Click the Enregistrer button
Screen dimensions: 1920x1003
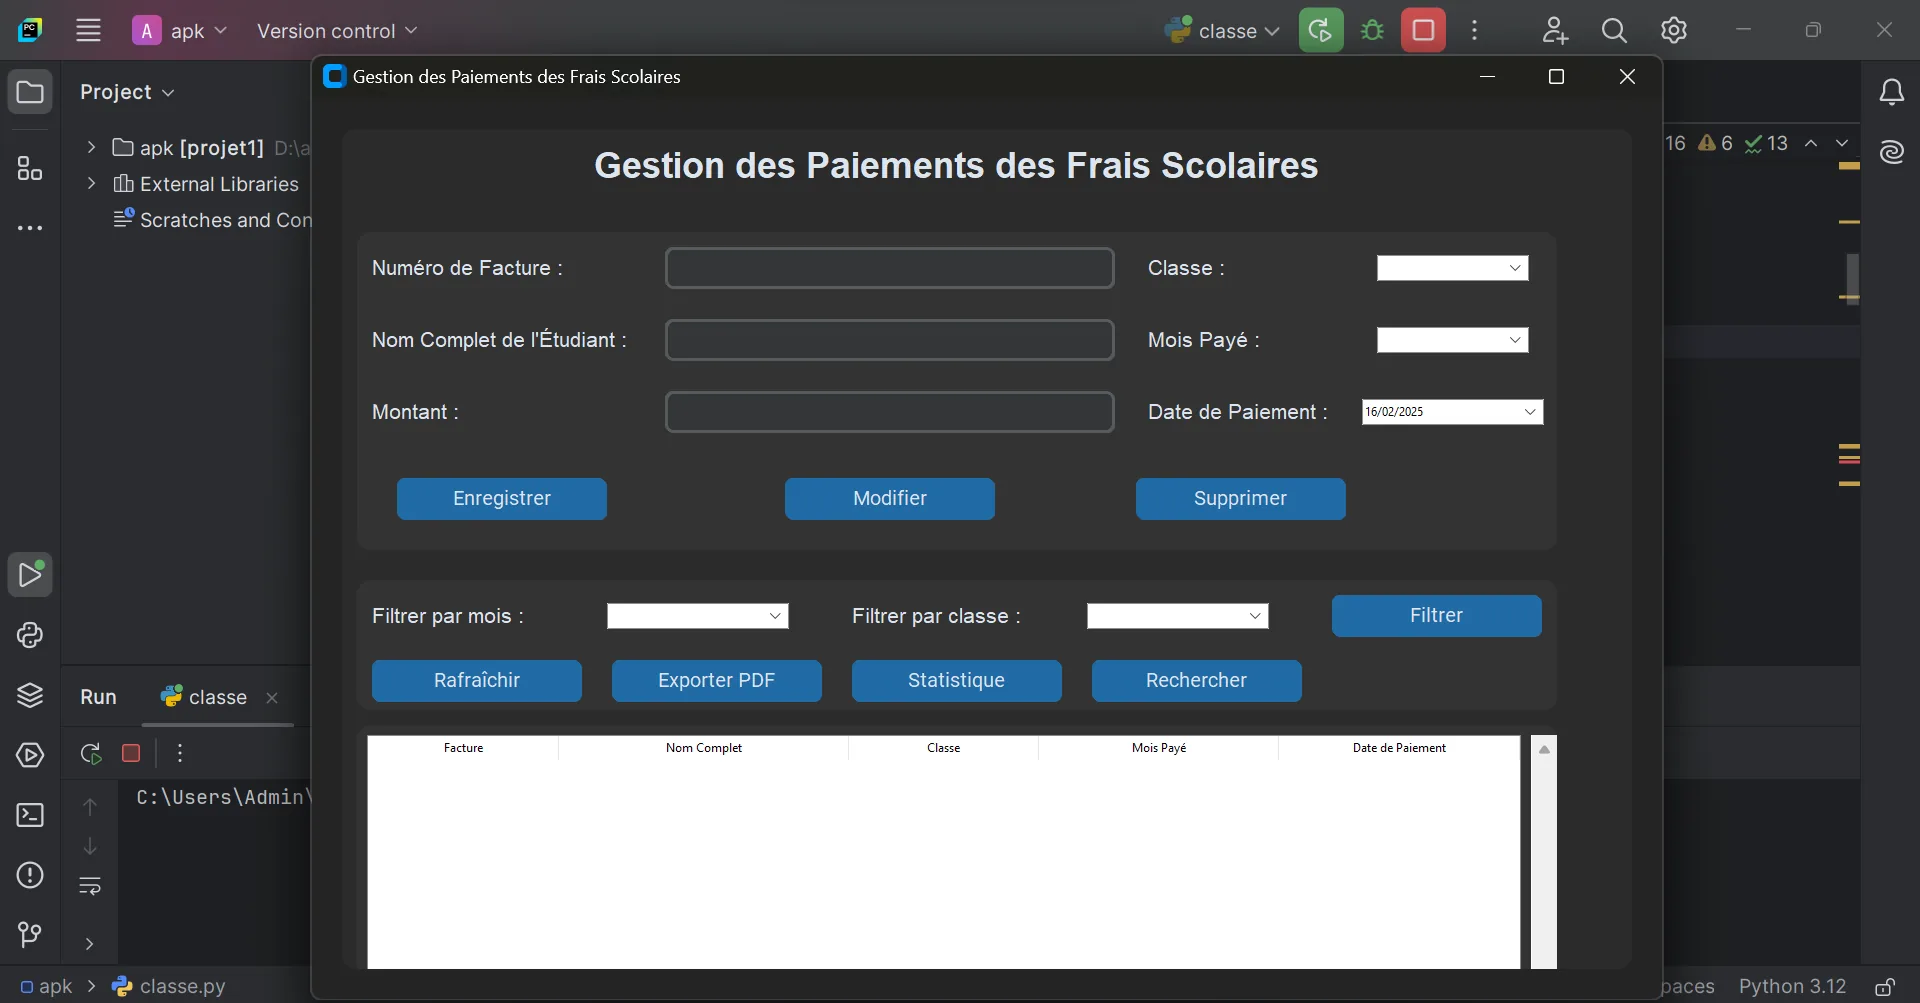(x=501, y=498)
